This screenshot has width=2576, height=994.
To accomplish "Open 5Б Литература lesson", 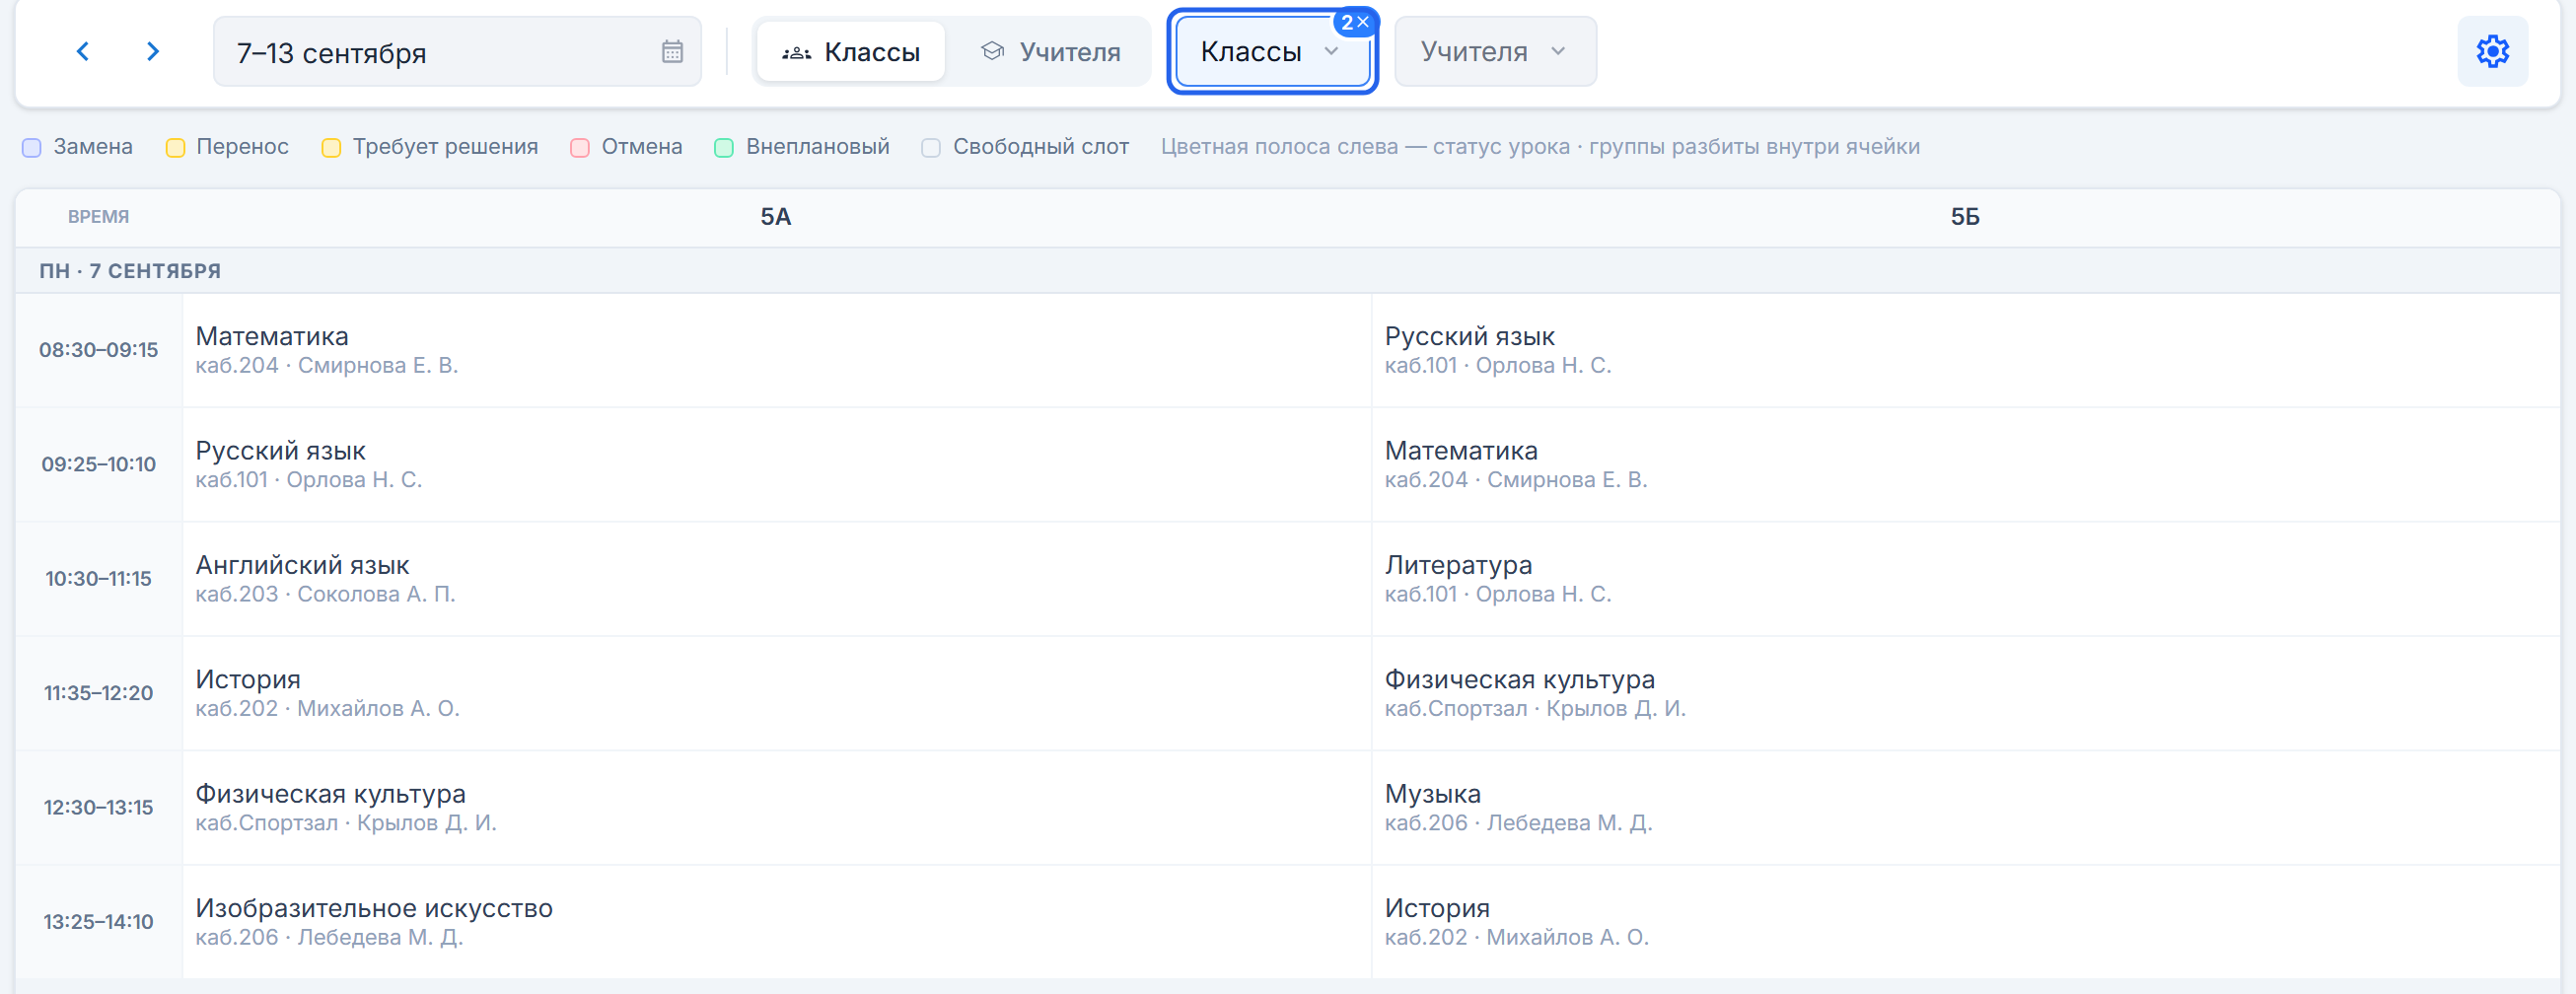I will (x=1966, y=579).
